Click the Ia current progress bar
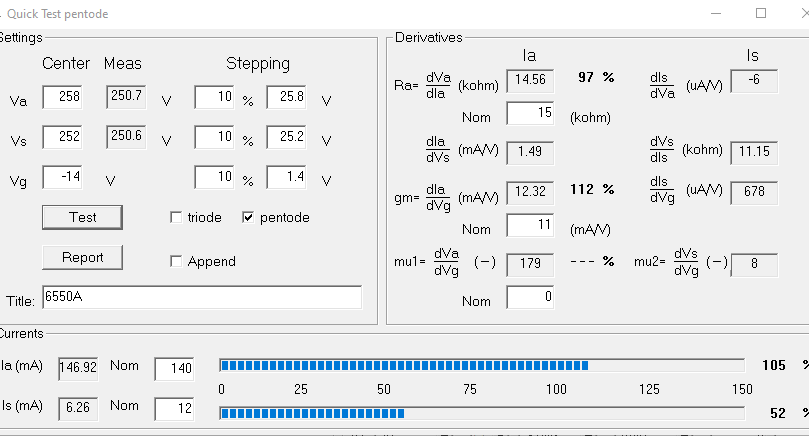This screenshot has height=436, width=809. 481,365
